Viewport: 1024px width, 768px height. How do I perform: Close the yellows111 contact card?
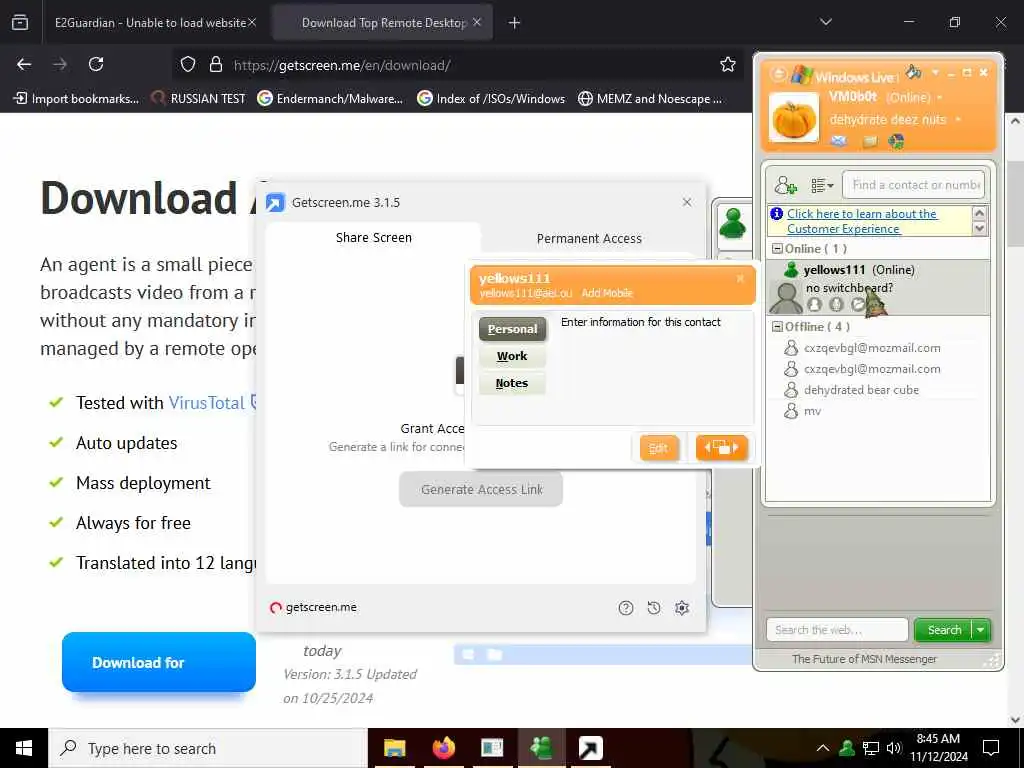coord(740,278)
